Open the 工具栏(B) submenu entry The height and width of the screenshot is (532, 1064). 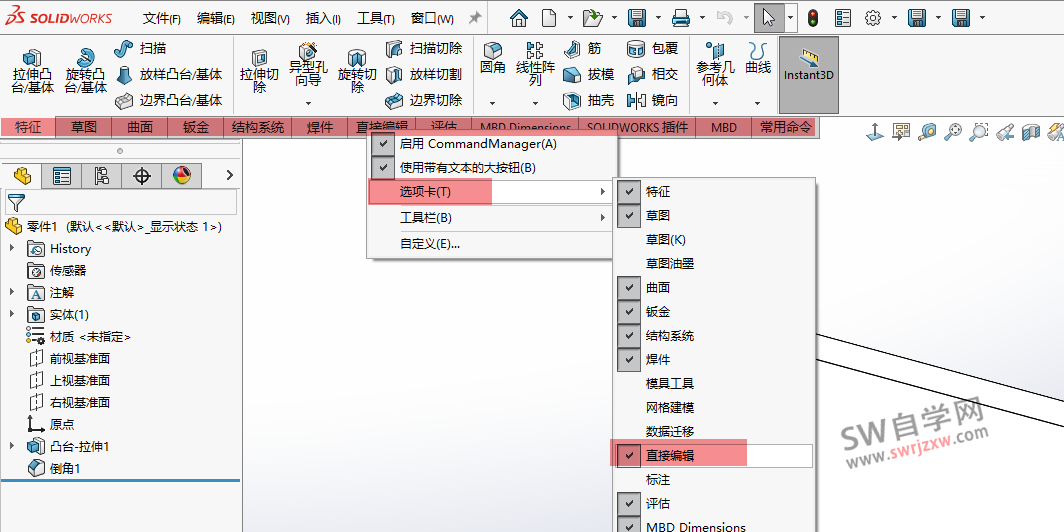[493, 218]
